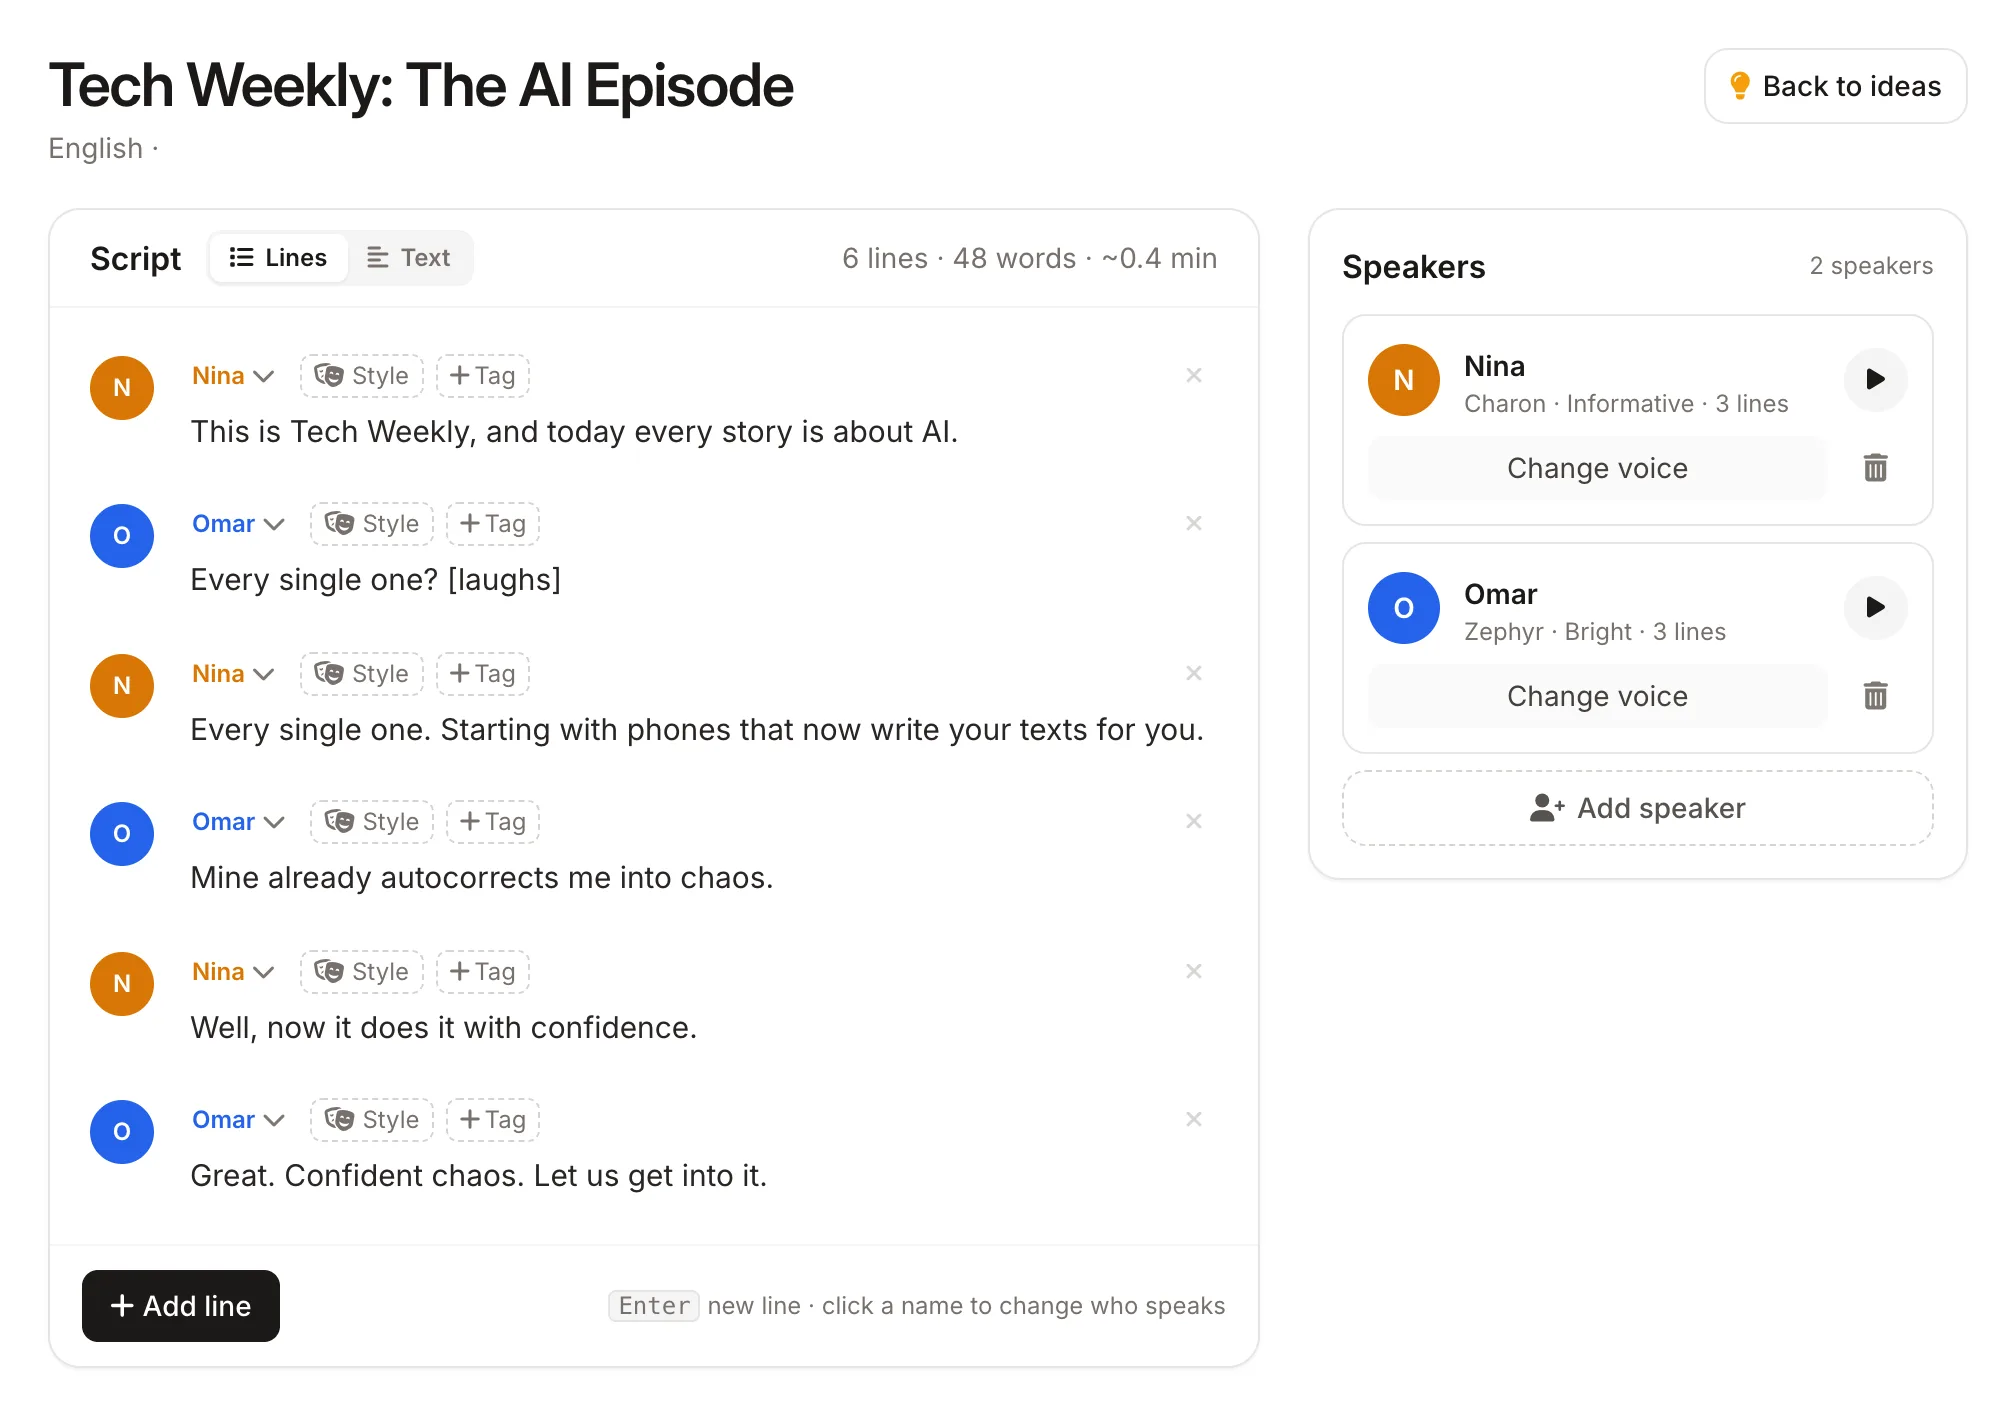This screenshot has width=2016, height=1416.
Task: Delete the Nina speaker with trash icon
Action: (x=1875, y=468)
